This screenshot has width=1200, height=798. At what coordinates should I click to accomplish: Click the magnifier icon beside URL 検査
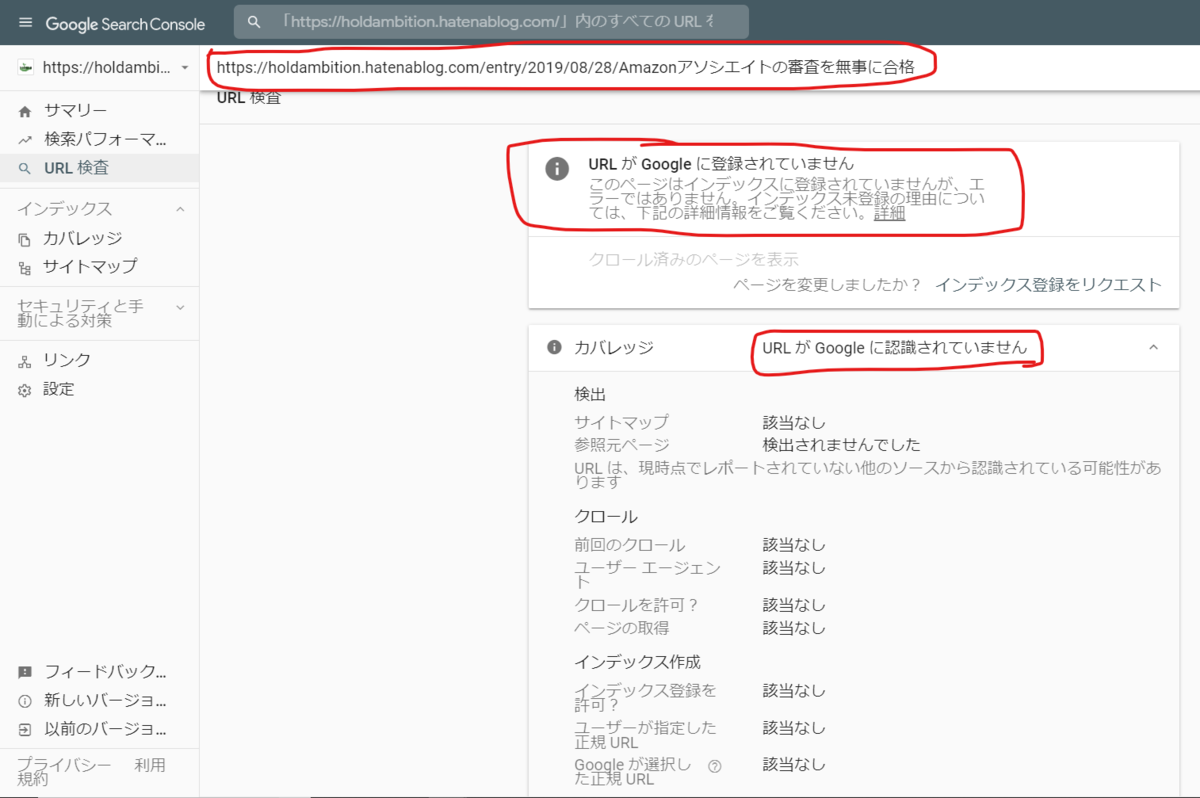(25, 168)
